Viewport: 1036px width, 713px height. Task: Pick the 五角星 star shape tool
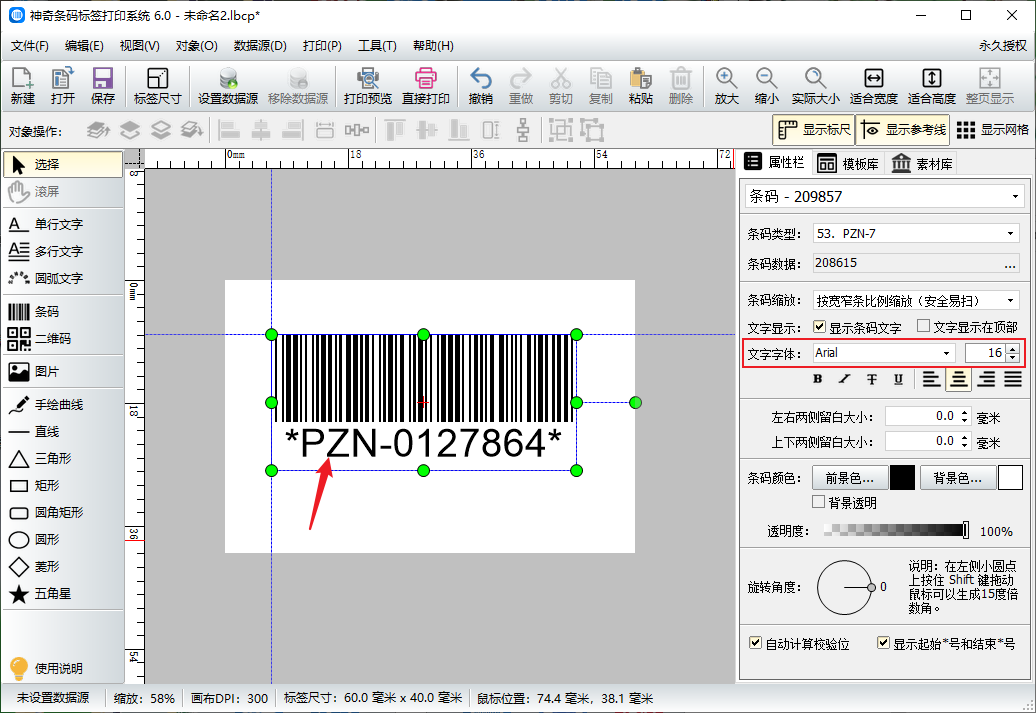(x=63, y=594)
